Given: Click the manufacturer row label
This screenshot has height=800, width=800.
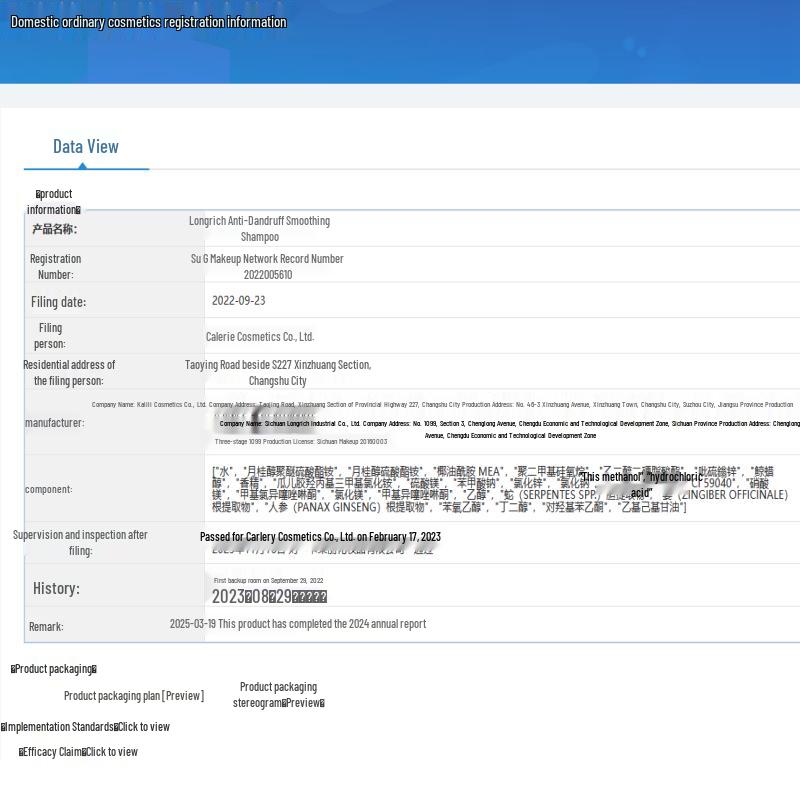Looking at the screenshot, I should coord(54,423).
